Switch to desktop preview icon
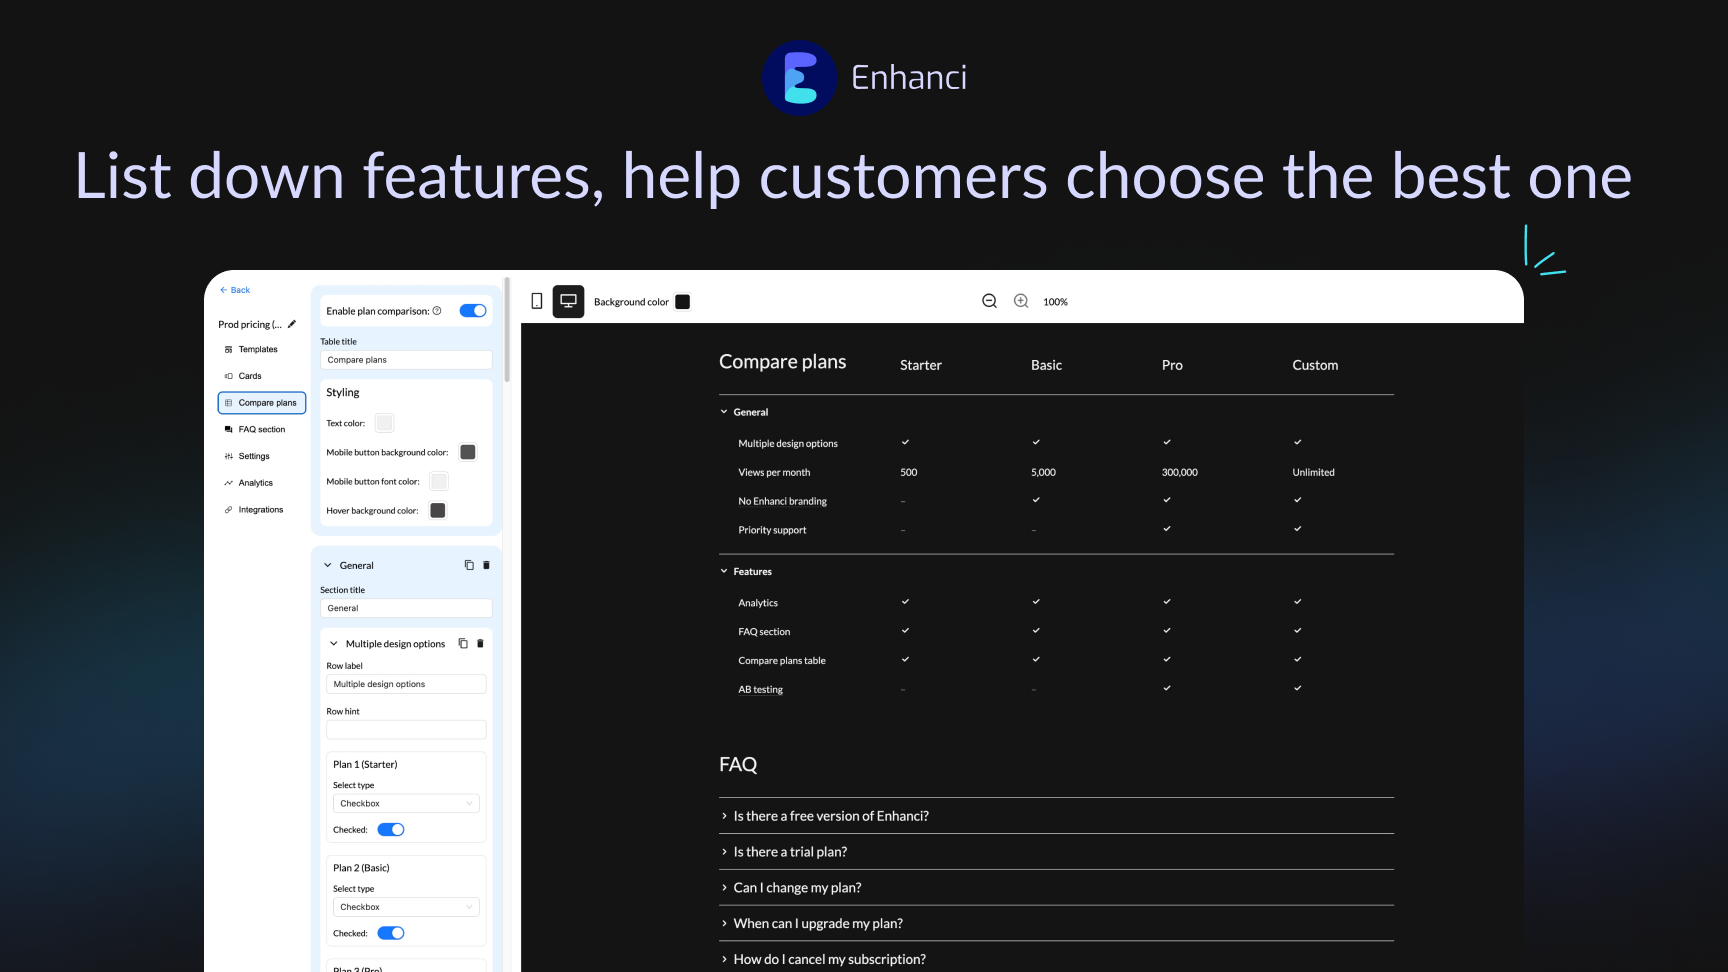 click(568, 301)
